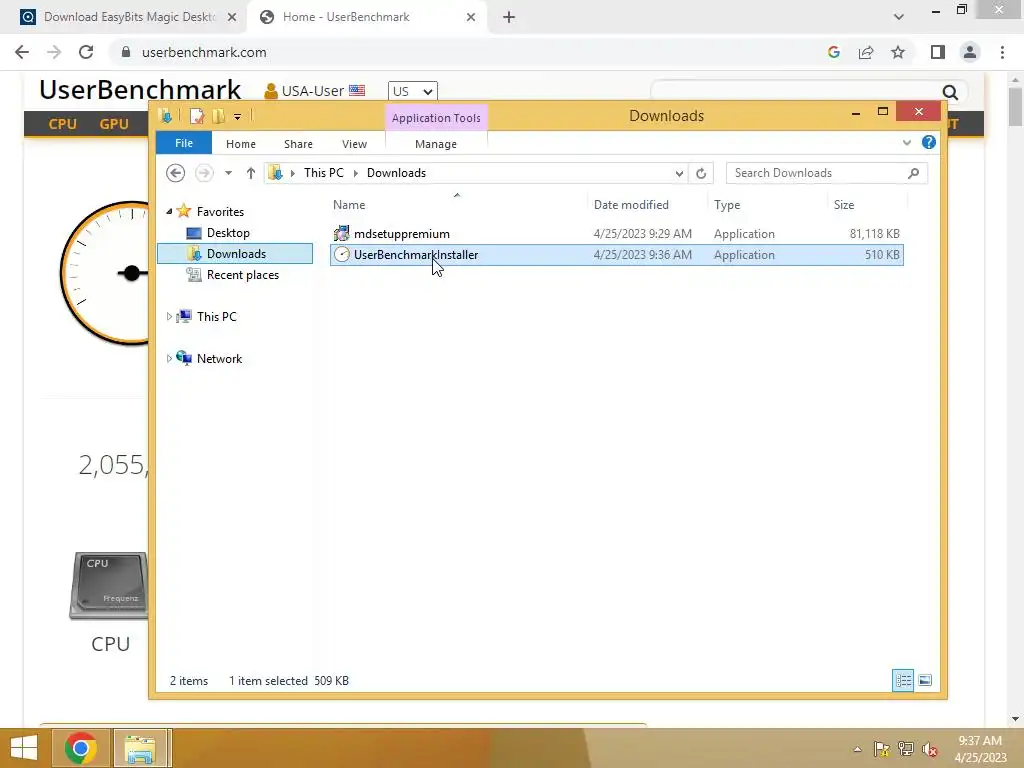Click This PC in address breadcrumb
Screen dimensions: 1024x768
tap(323, 173)
